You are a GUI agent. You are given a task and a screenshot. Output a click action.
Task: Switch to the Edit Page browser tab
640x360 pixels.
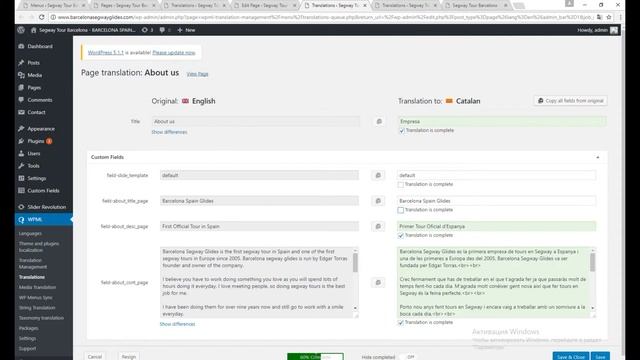264,6
